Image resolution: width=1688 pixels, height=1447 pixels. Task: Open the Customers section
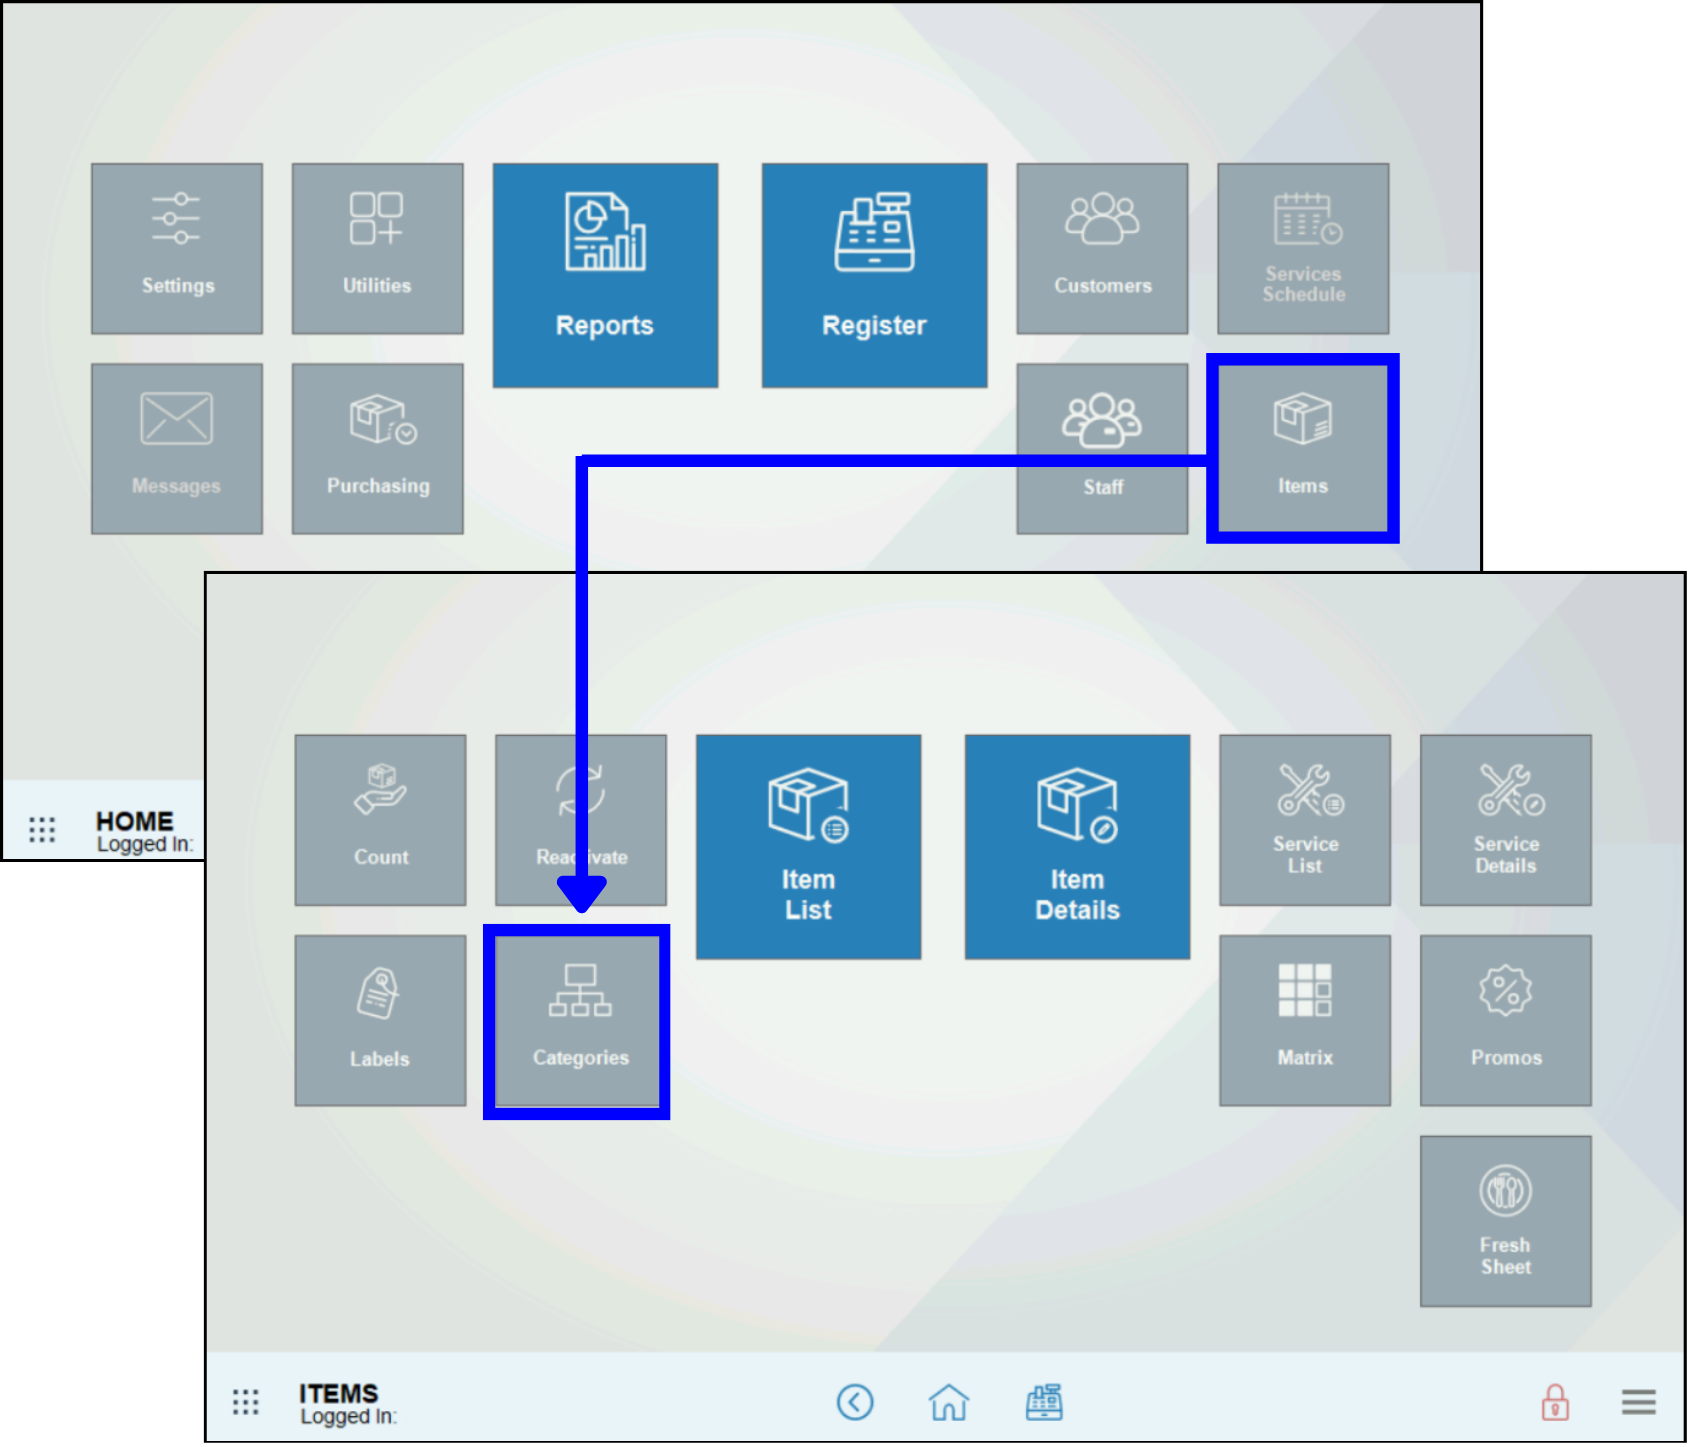[x=1101, y=247]
